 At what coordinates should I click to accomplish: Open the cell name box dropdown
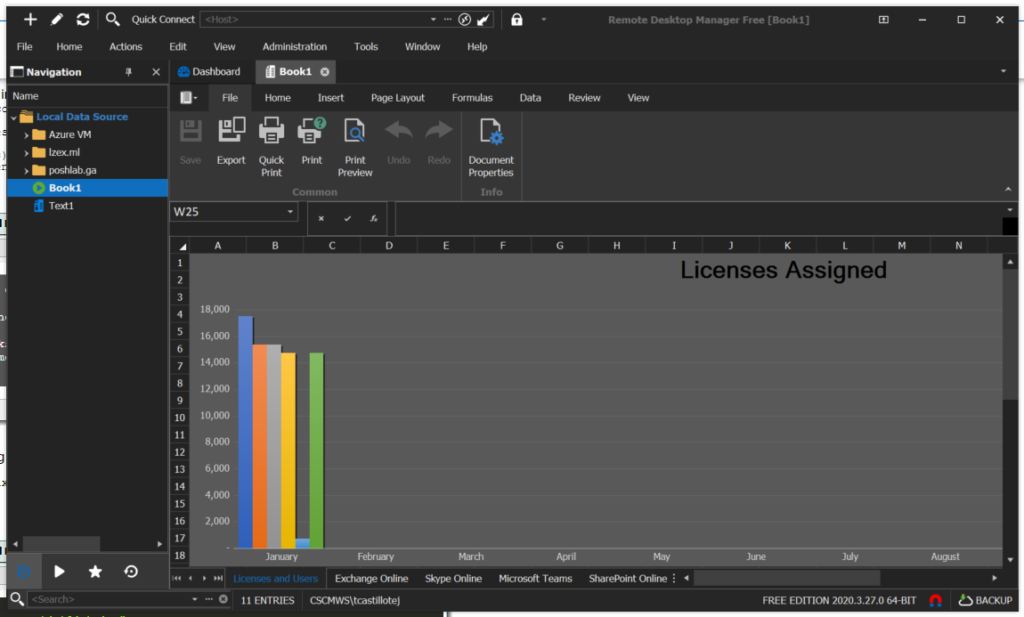[291, 212]
